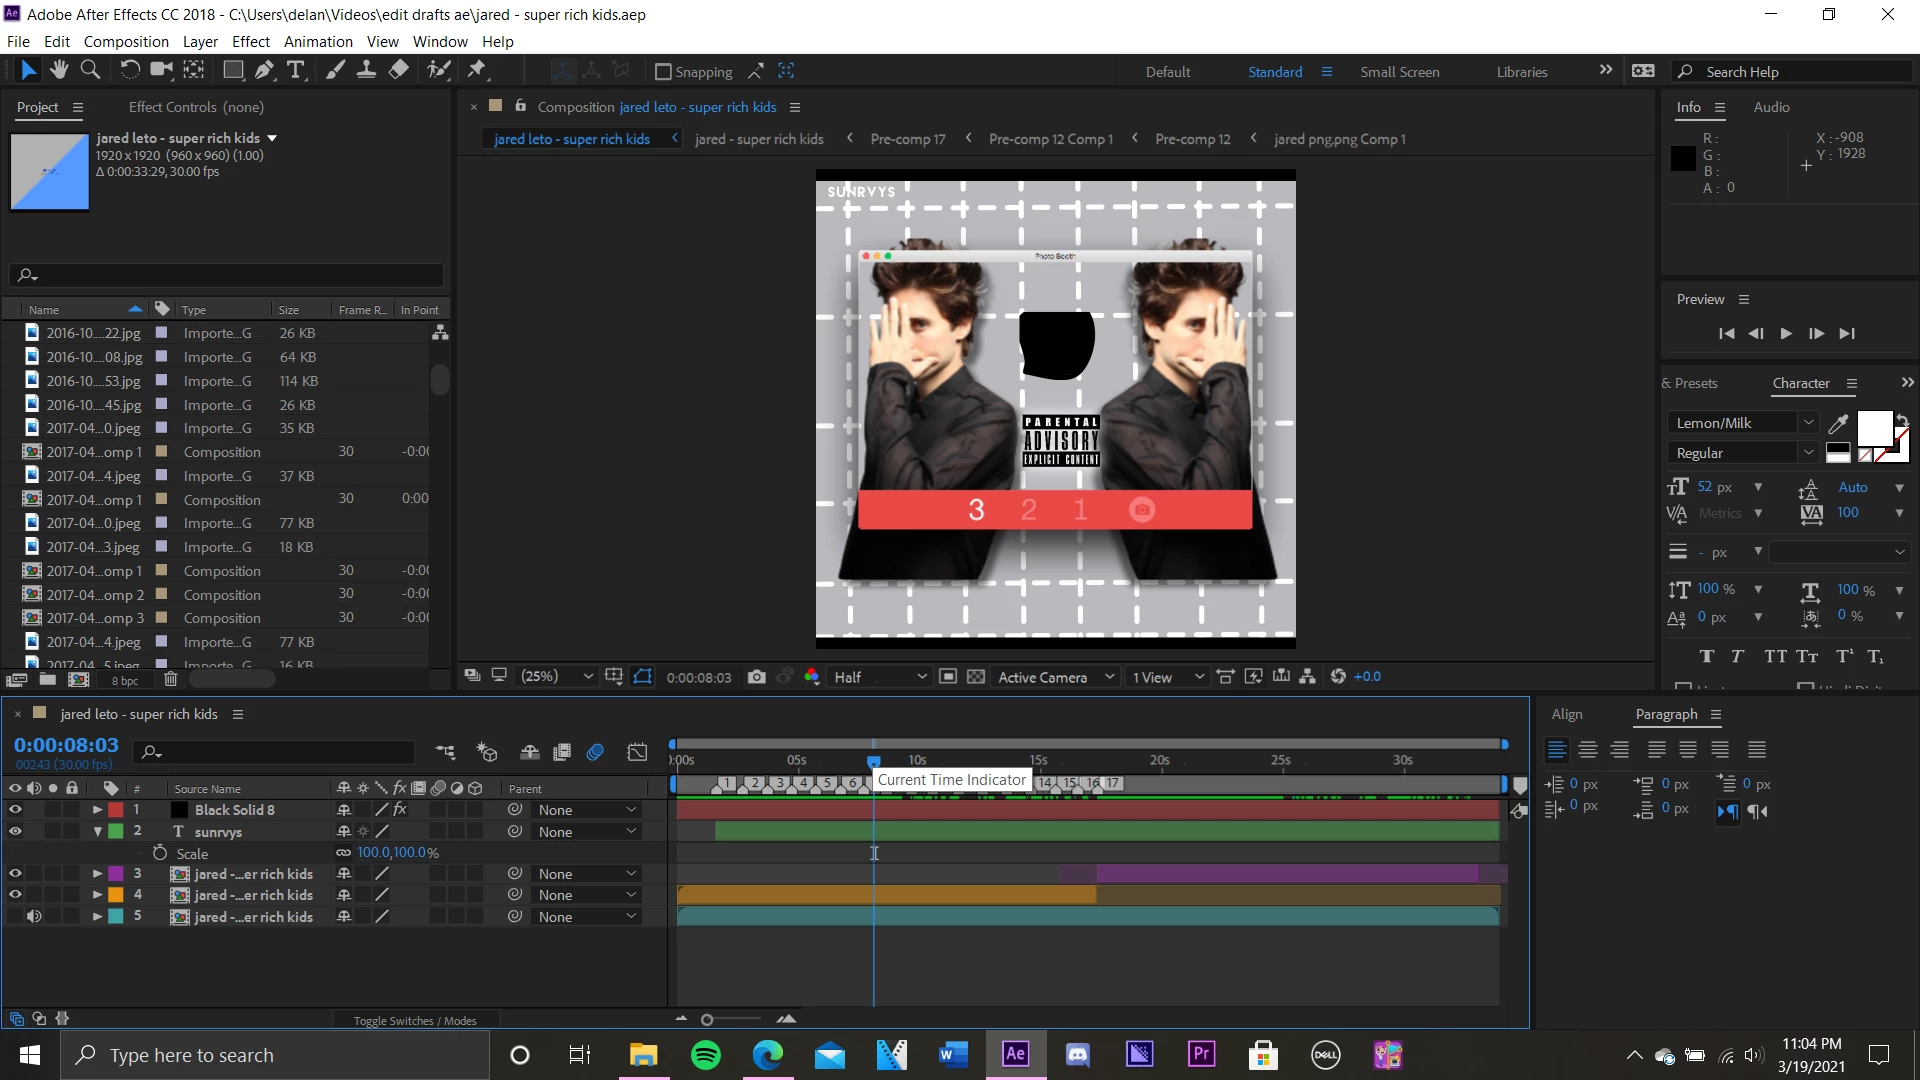Screen dimensions: 1920x1080
Task: Select the Hand tool
Action: [59, 70]
